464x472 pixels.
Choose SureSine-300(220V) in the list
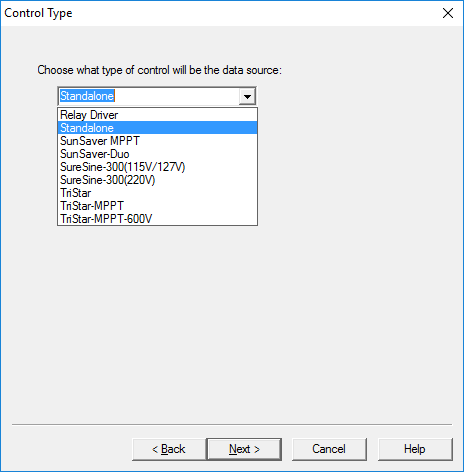pyautogui.click(x=157, y=180)
